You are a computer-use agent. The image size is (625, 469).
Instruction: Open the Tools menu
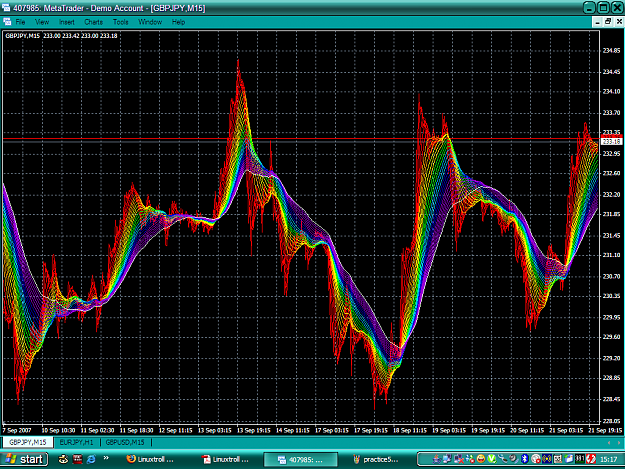[x=120, y=22]
